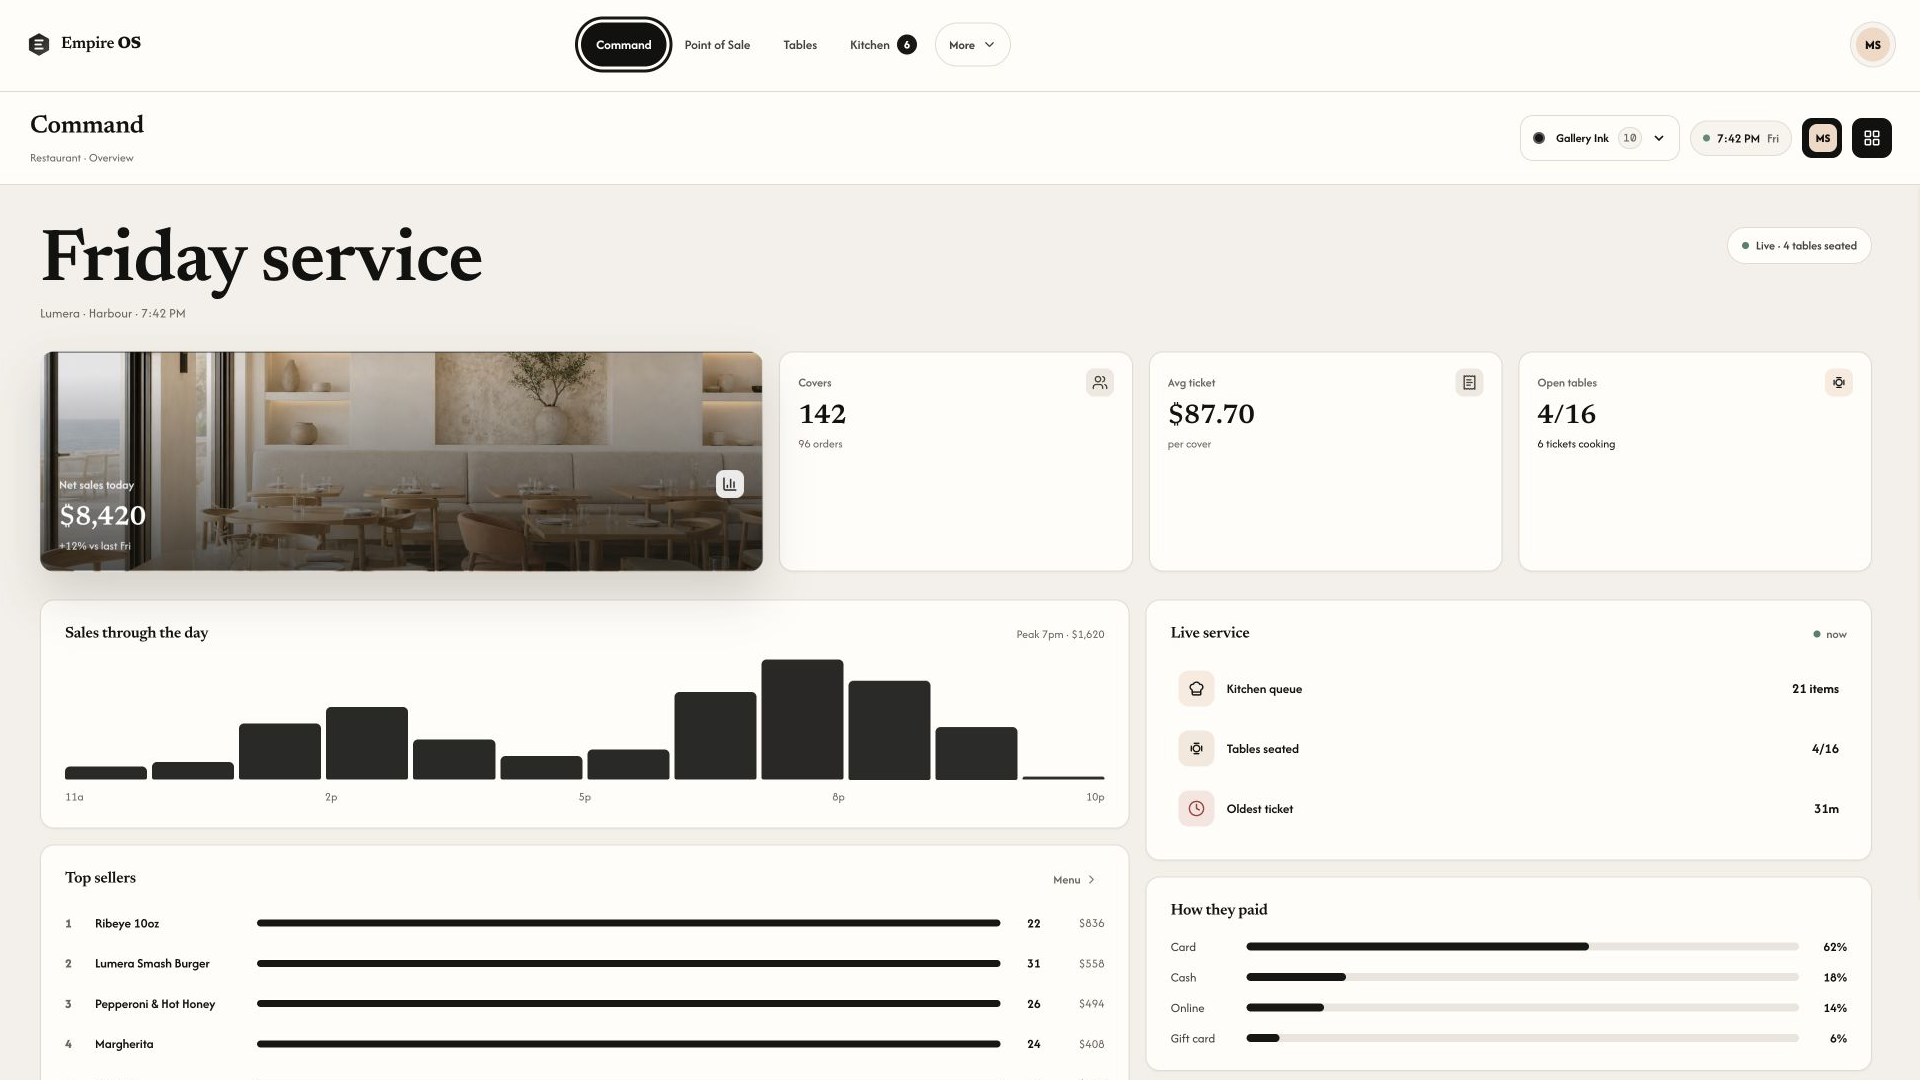Click the Covers people icon
Screen dimensions: 1920x1080
click(x=1100, y=383)
